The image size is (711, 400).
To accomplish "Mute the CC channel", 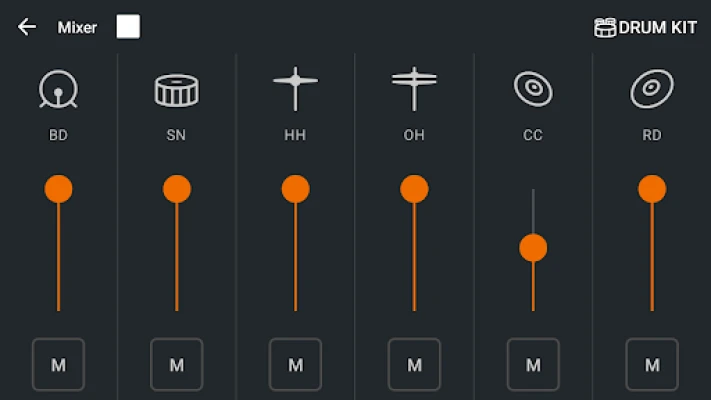I will [x=533, y=365].
